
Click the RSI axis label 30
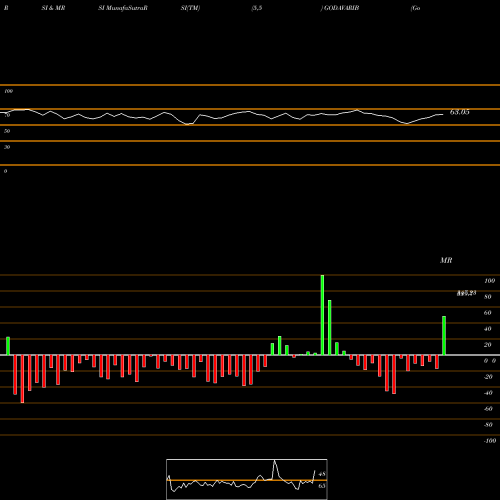7,147
